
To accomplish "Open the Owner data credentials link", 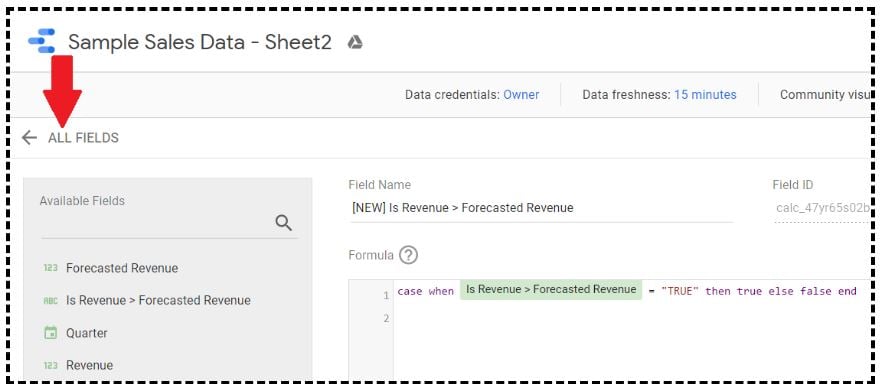I will coord(521,95).
